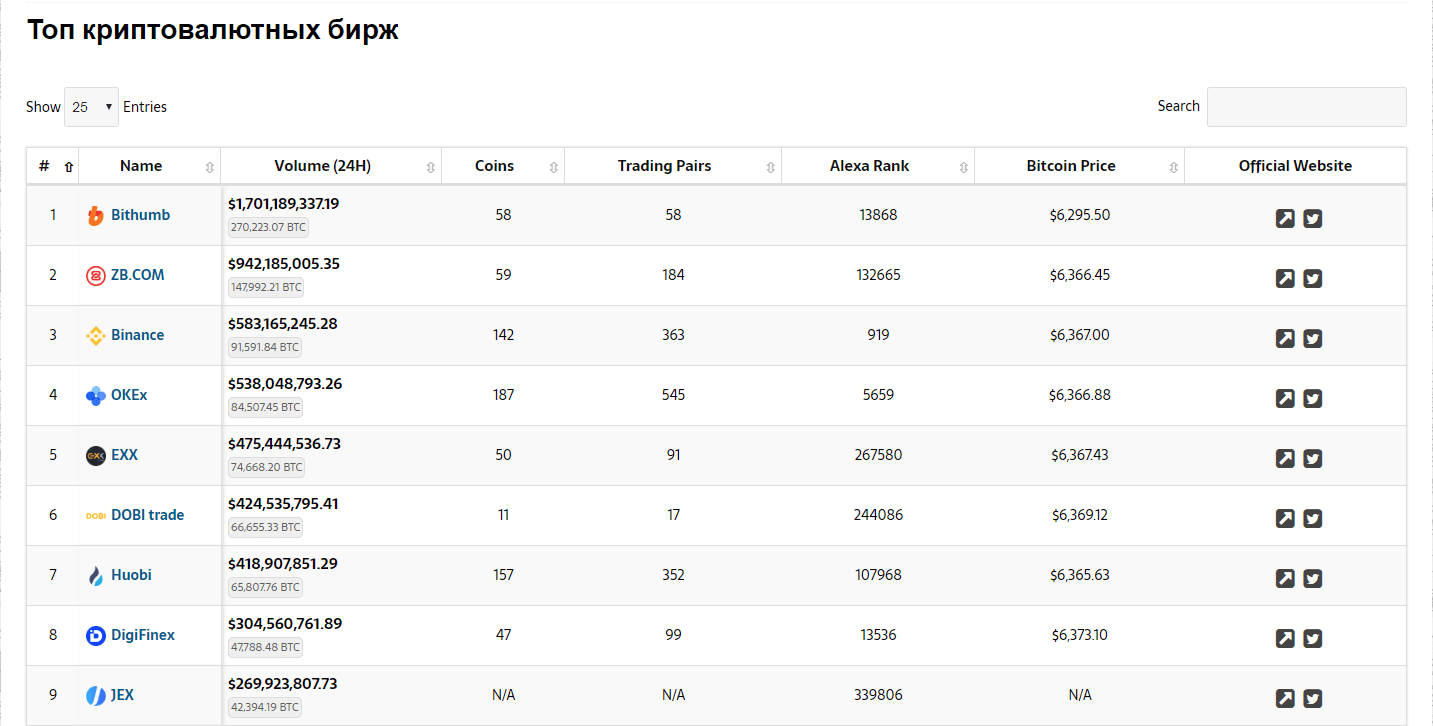
Task: Open ZB.COM's Twitter icon
Action: click(1313, 278)
